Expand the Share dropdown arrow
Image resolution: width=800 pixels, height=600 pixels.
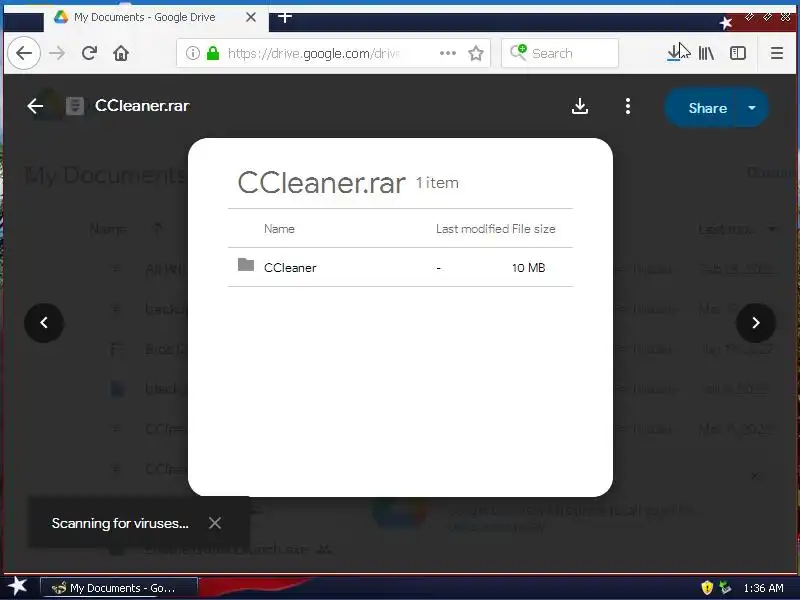point(752,108)
